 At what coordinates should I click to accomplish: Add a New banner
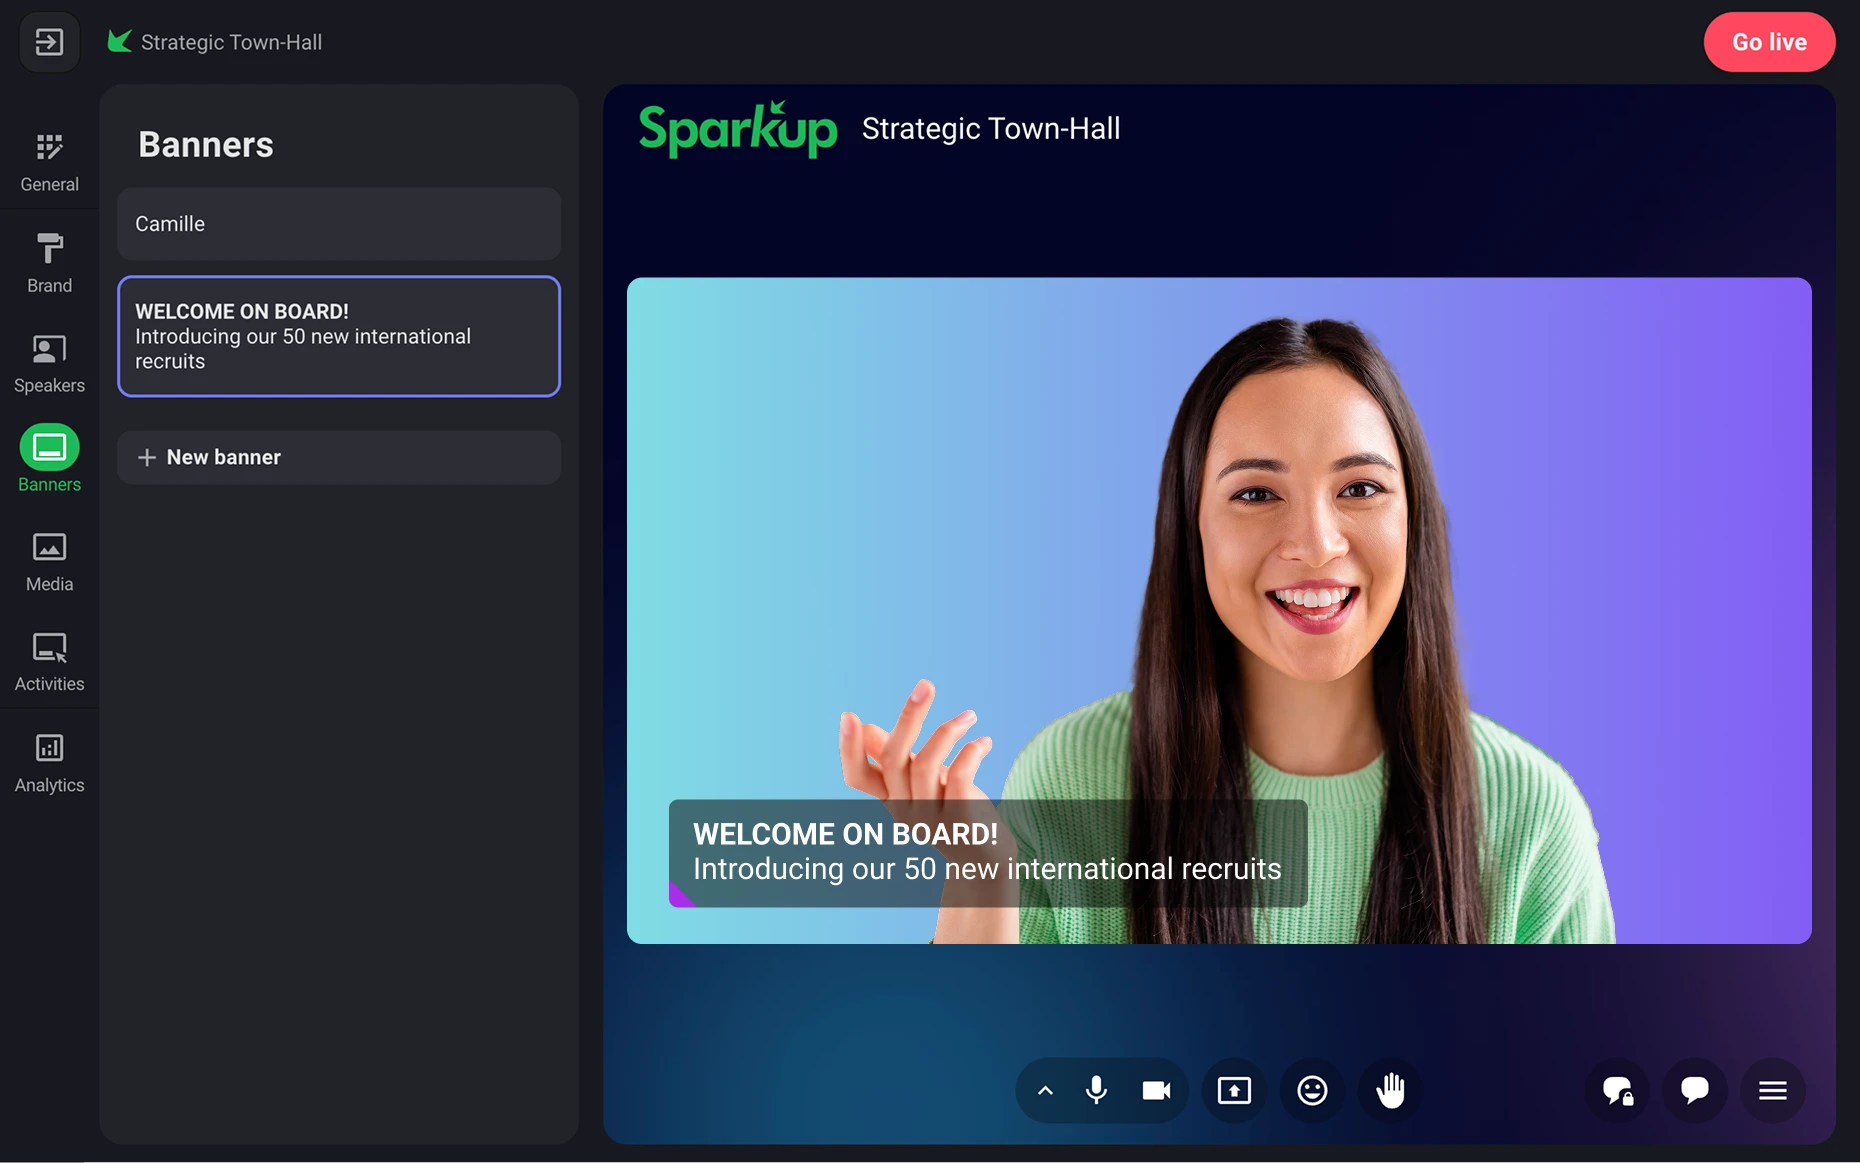(x=339, y=457)
